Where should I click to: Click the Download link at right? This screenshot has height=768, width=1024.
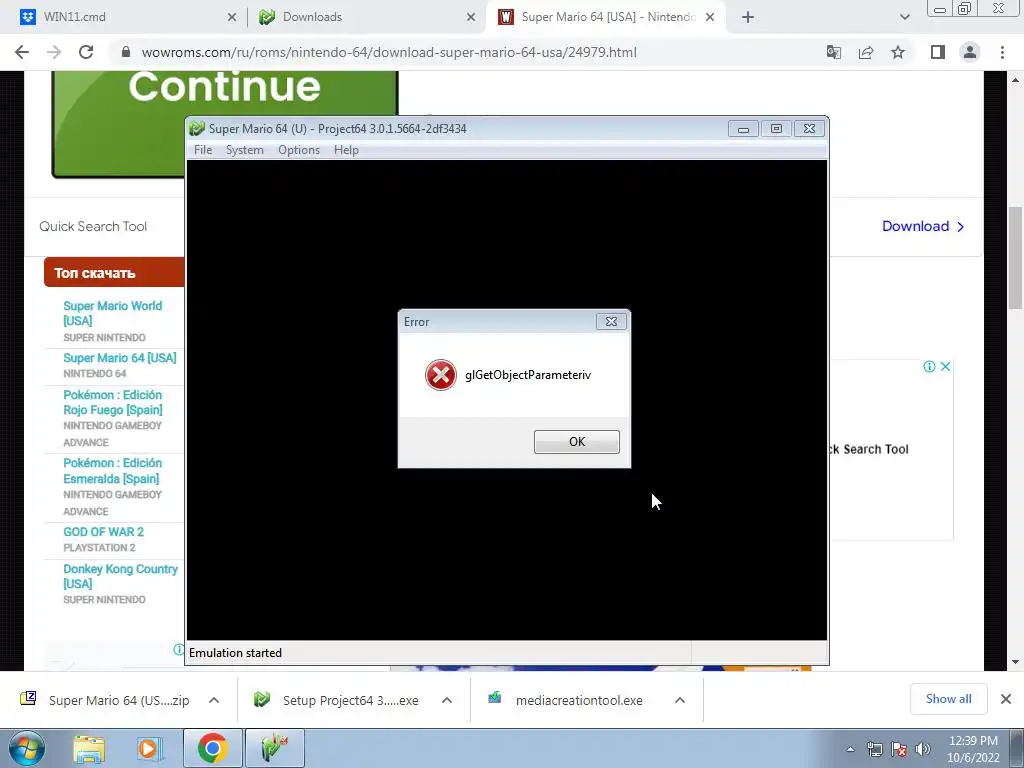923,226
